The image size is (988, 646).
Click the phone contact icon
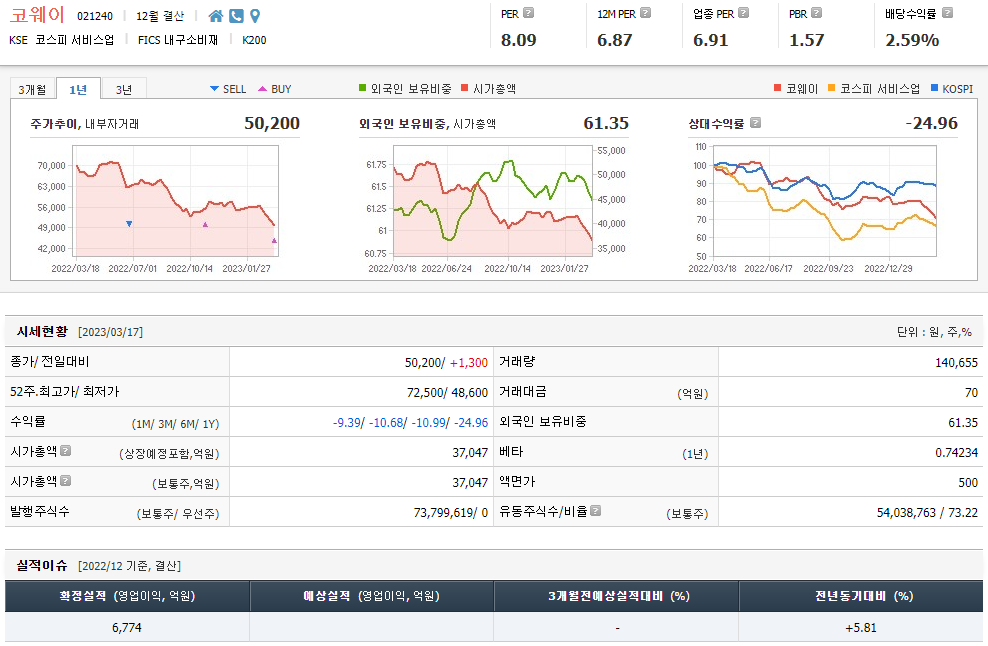pyautogui.click(x=236, y=16)
